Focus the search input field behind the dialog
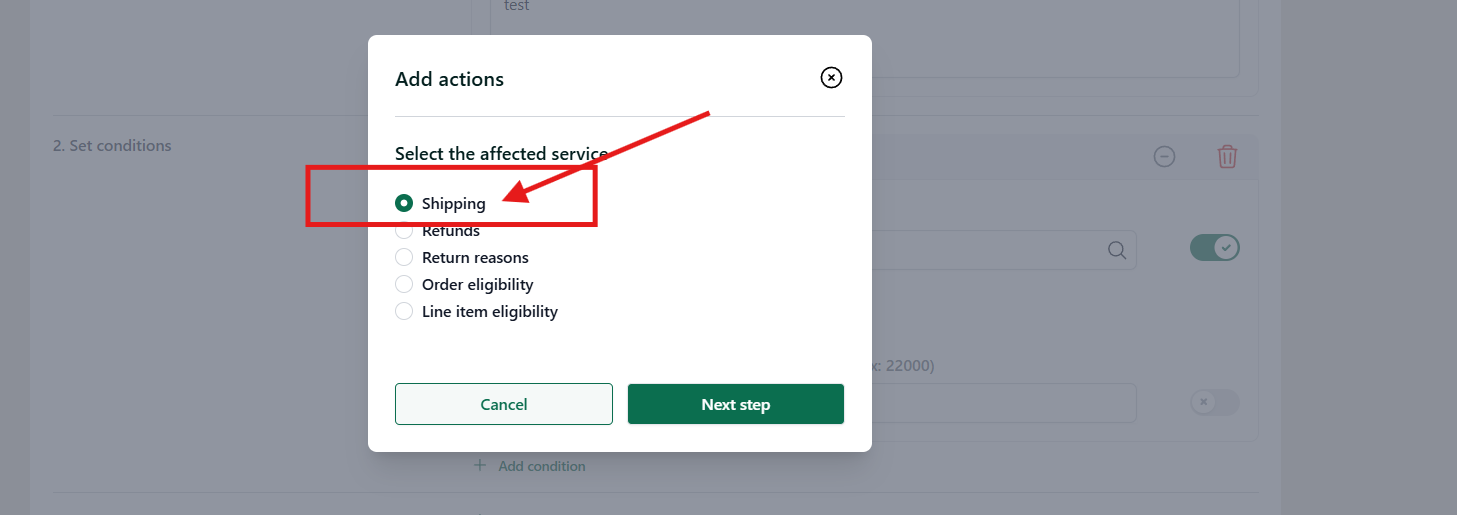The height and width of the screenshot is (515, 1457). [1004, 250]
